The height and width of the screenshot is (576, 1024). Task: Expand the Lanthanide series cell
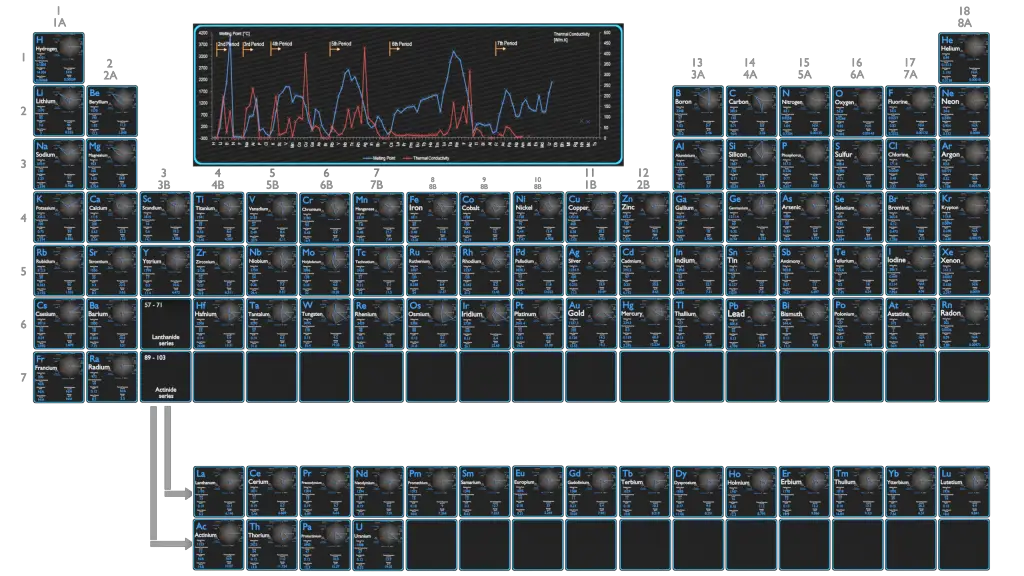tap(164, 323)
